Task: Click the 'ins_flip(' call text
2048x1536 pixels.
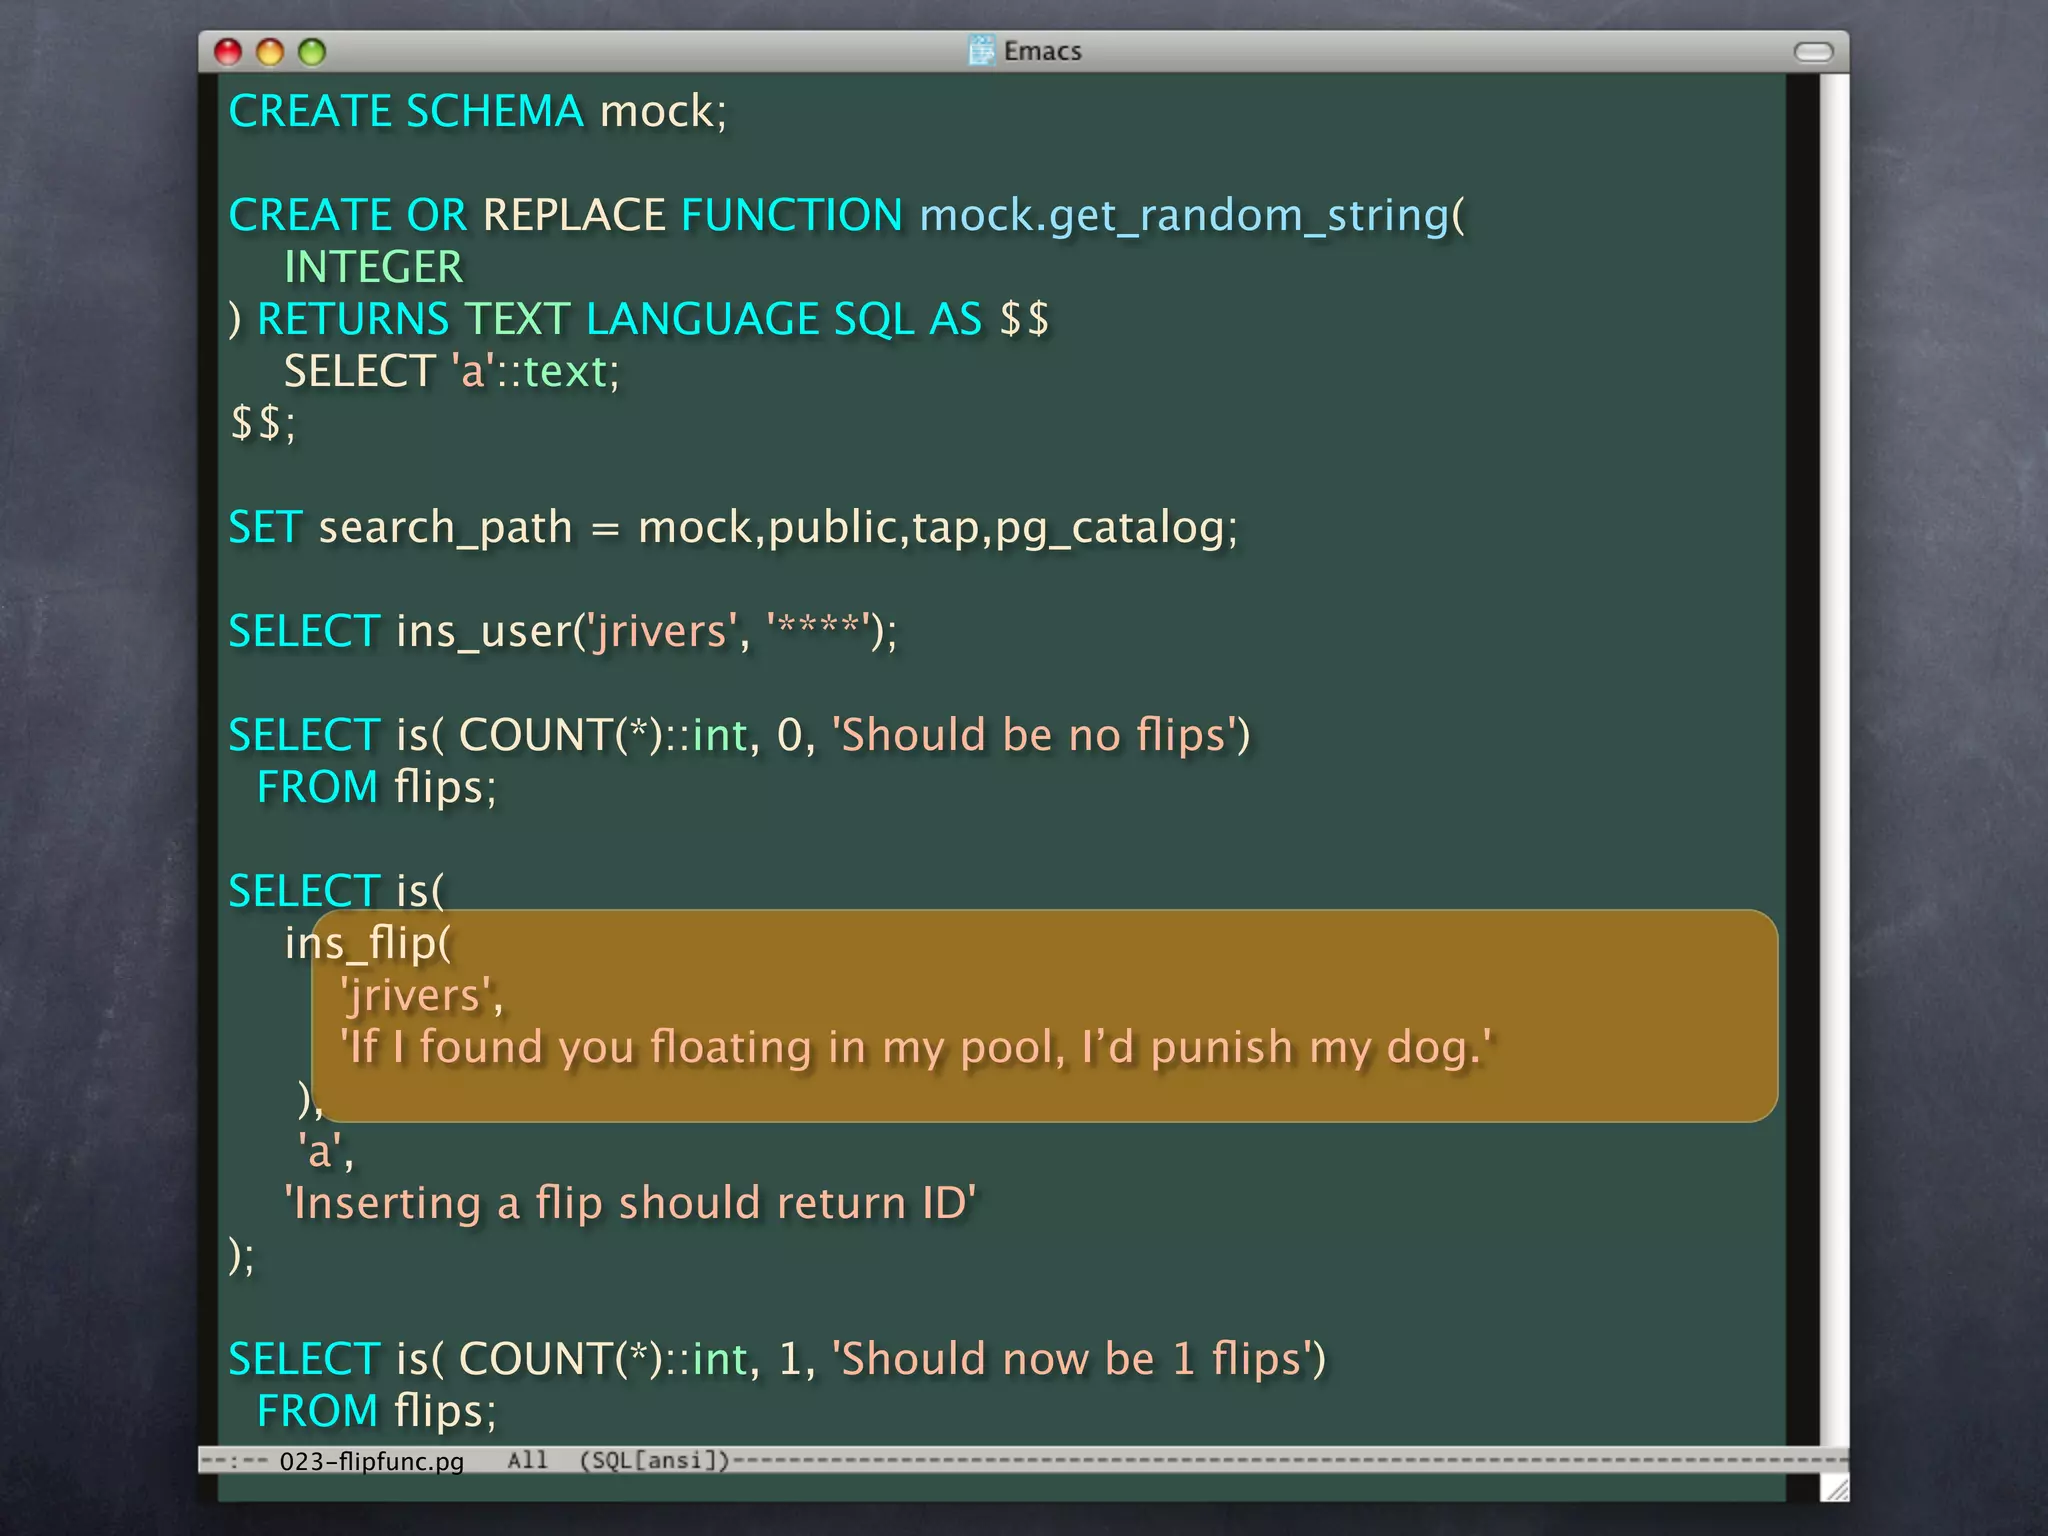Action: click(368, 943)
